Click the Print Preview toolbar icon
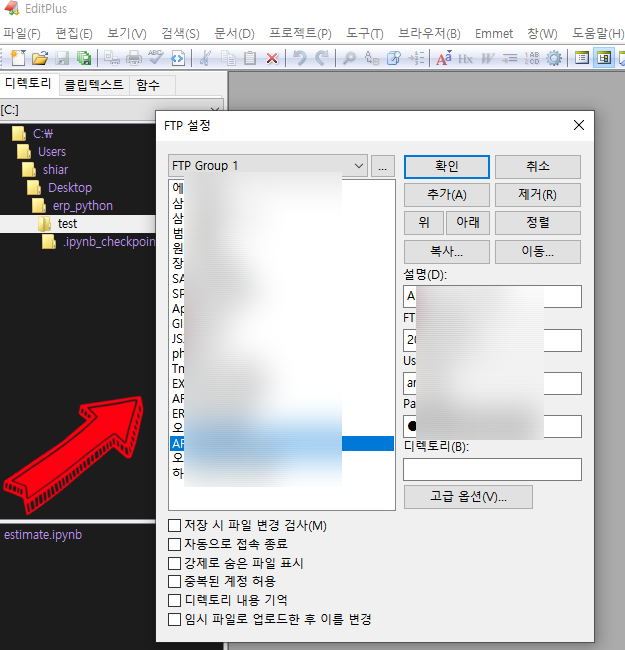Image resolution: width=625 pixels, height=650 pixels. click(x=111, y=58)
